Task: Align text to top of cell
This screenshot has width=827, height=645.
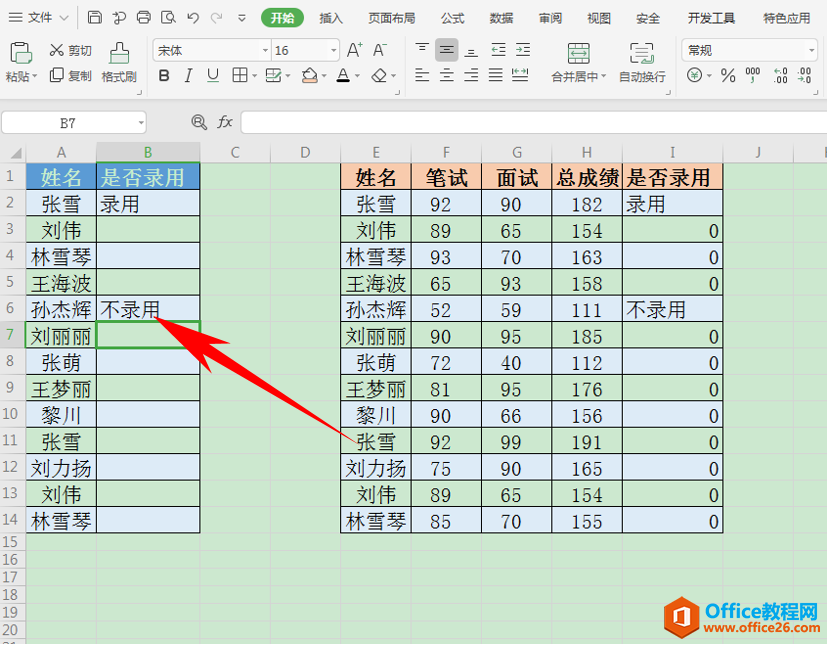Action: (422, 50)
